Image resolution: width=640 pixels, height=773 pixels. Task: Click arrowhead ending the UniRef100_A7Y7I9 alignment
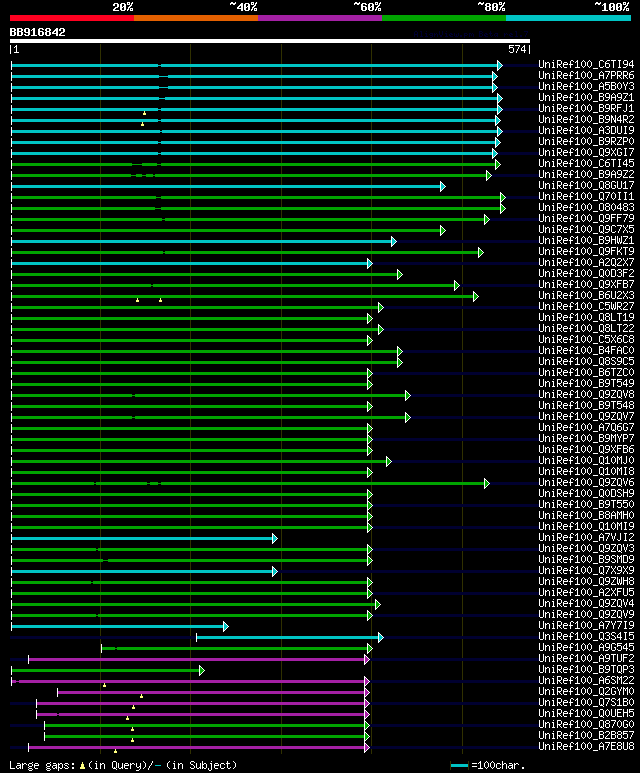click(225, 627)
